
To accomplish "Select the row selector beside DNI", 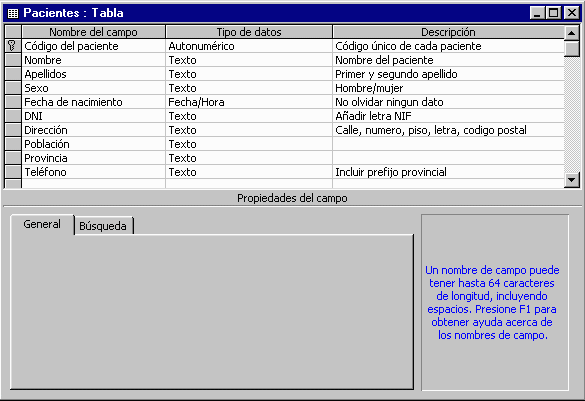I will [13, 116].
